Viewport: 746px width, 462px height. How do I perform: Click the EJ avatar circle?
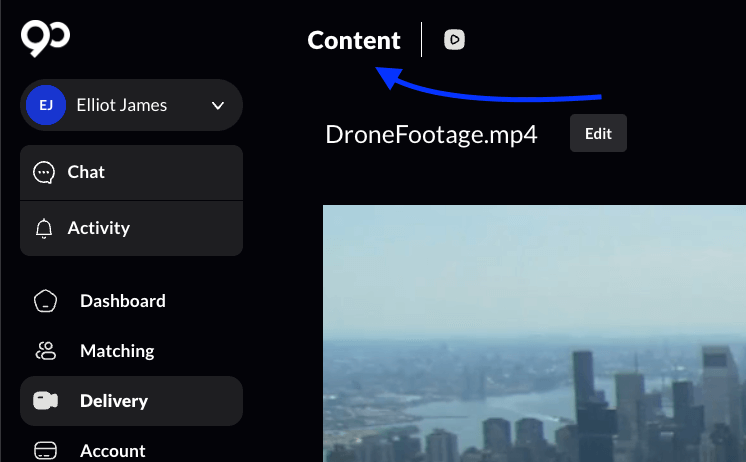click(46, 105)
